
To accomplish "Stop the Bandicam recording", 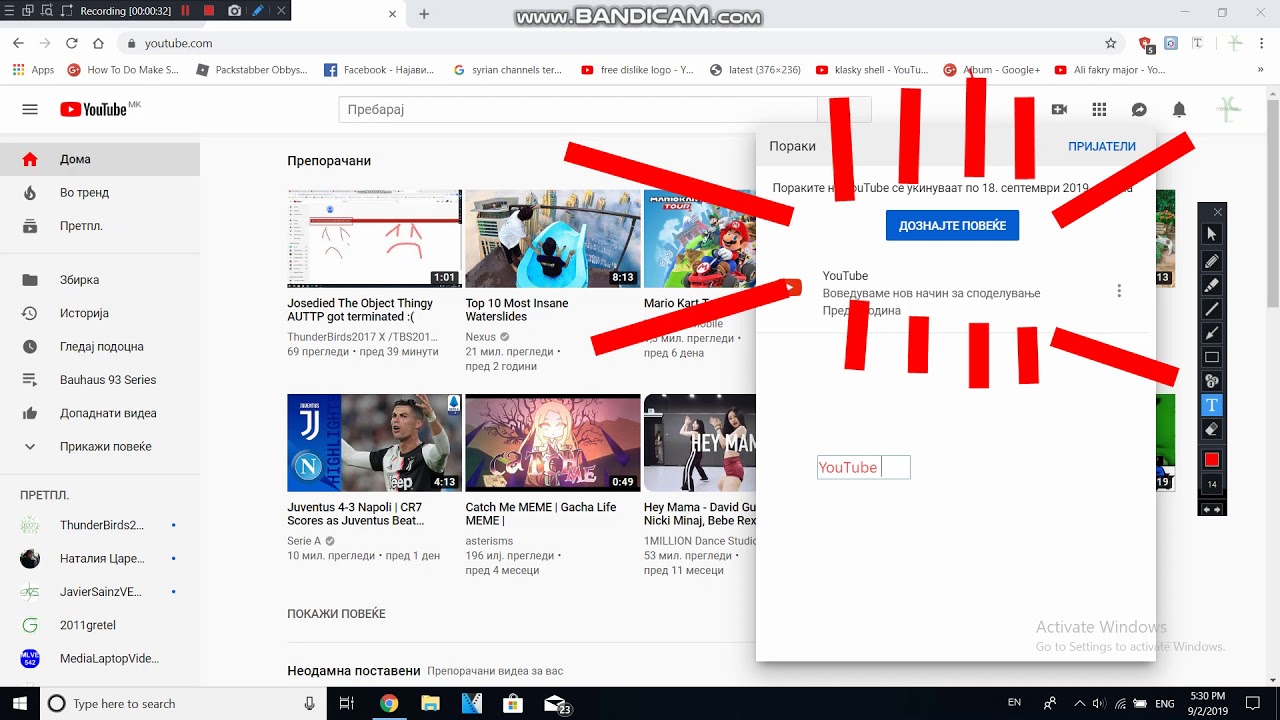I will point(209,11).
